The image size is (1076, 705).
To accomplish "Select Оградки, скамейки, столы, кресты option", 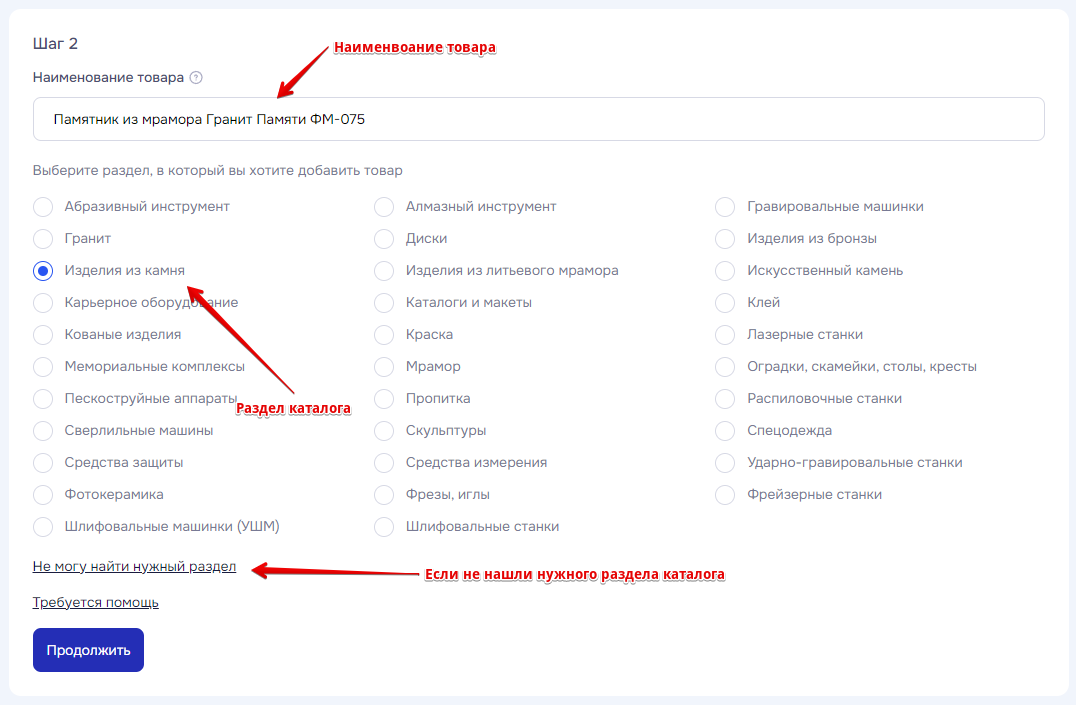I will coord(726,367).
